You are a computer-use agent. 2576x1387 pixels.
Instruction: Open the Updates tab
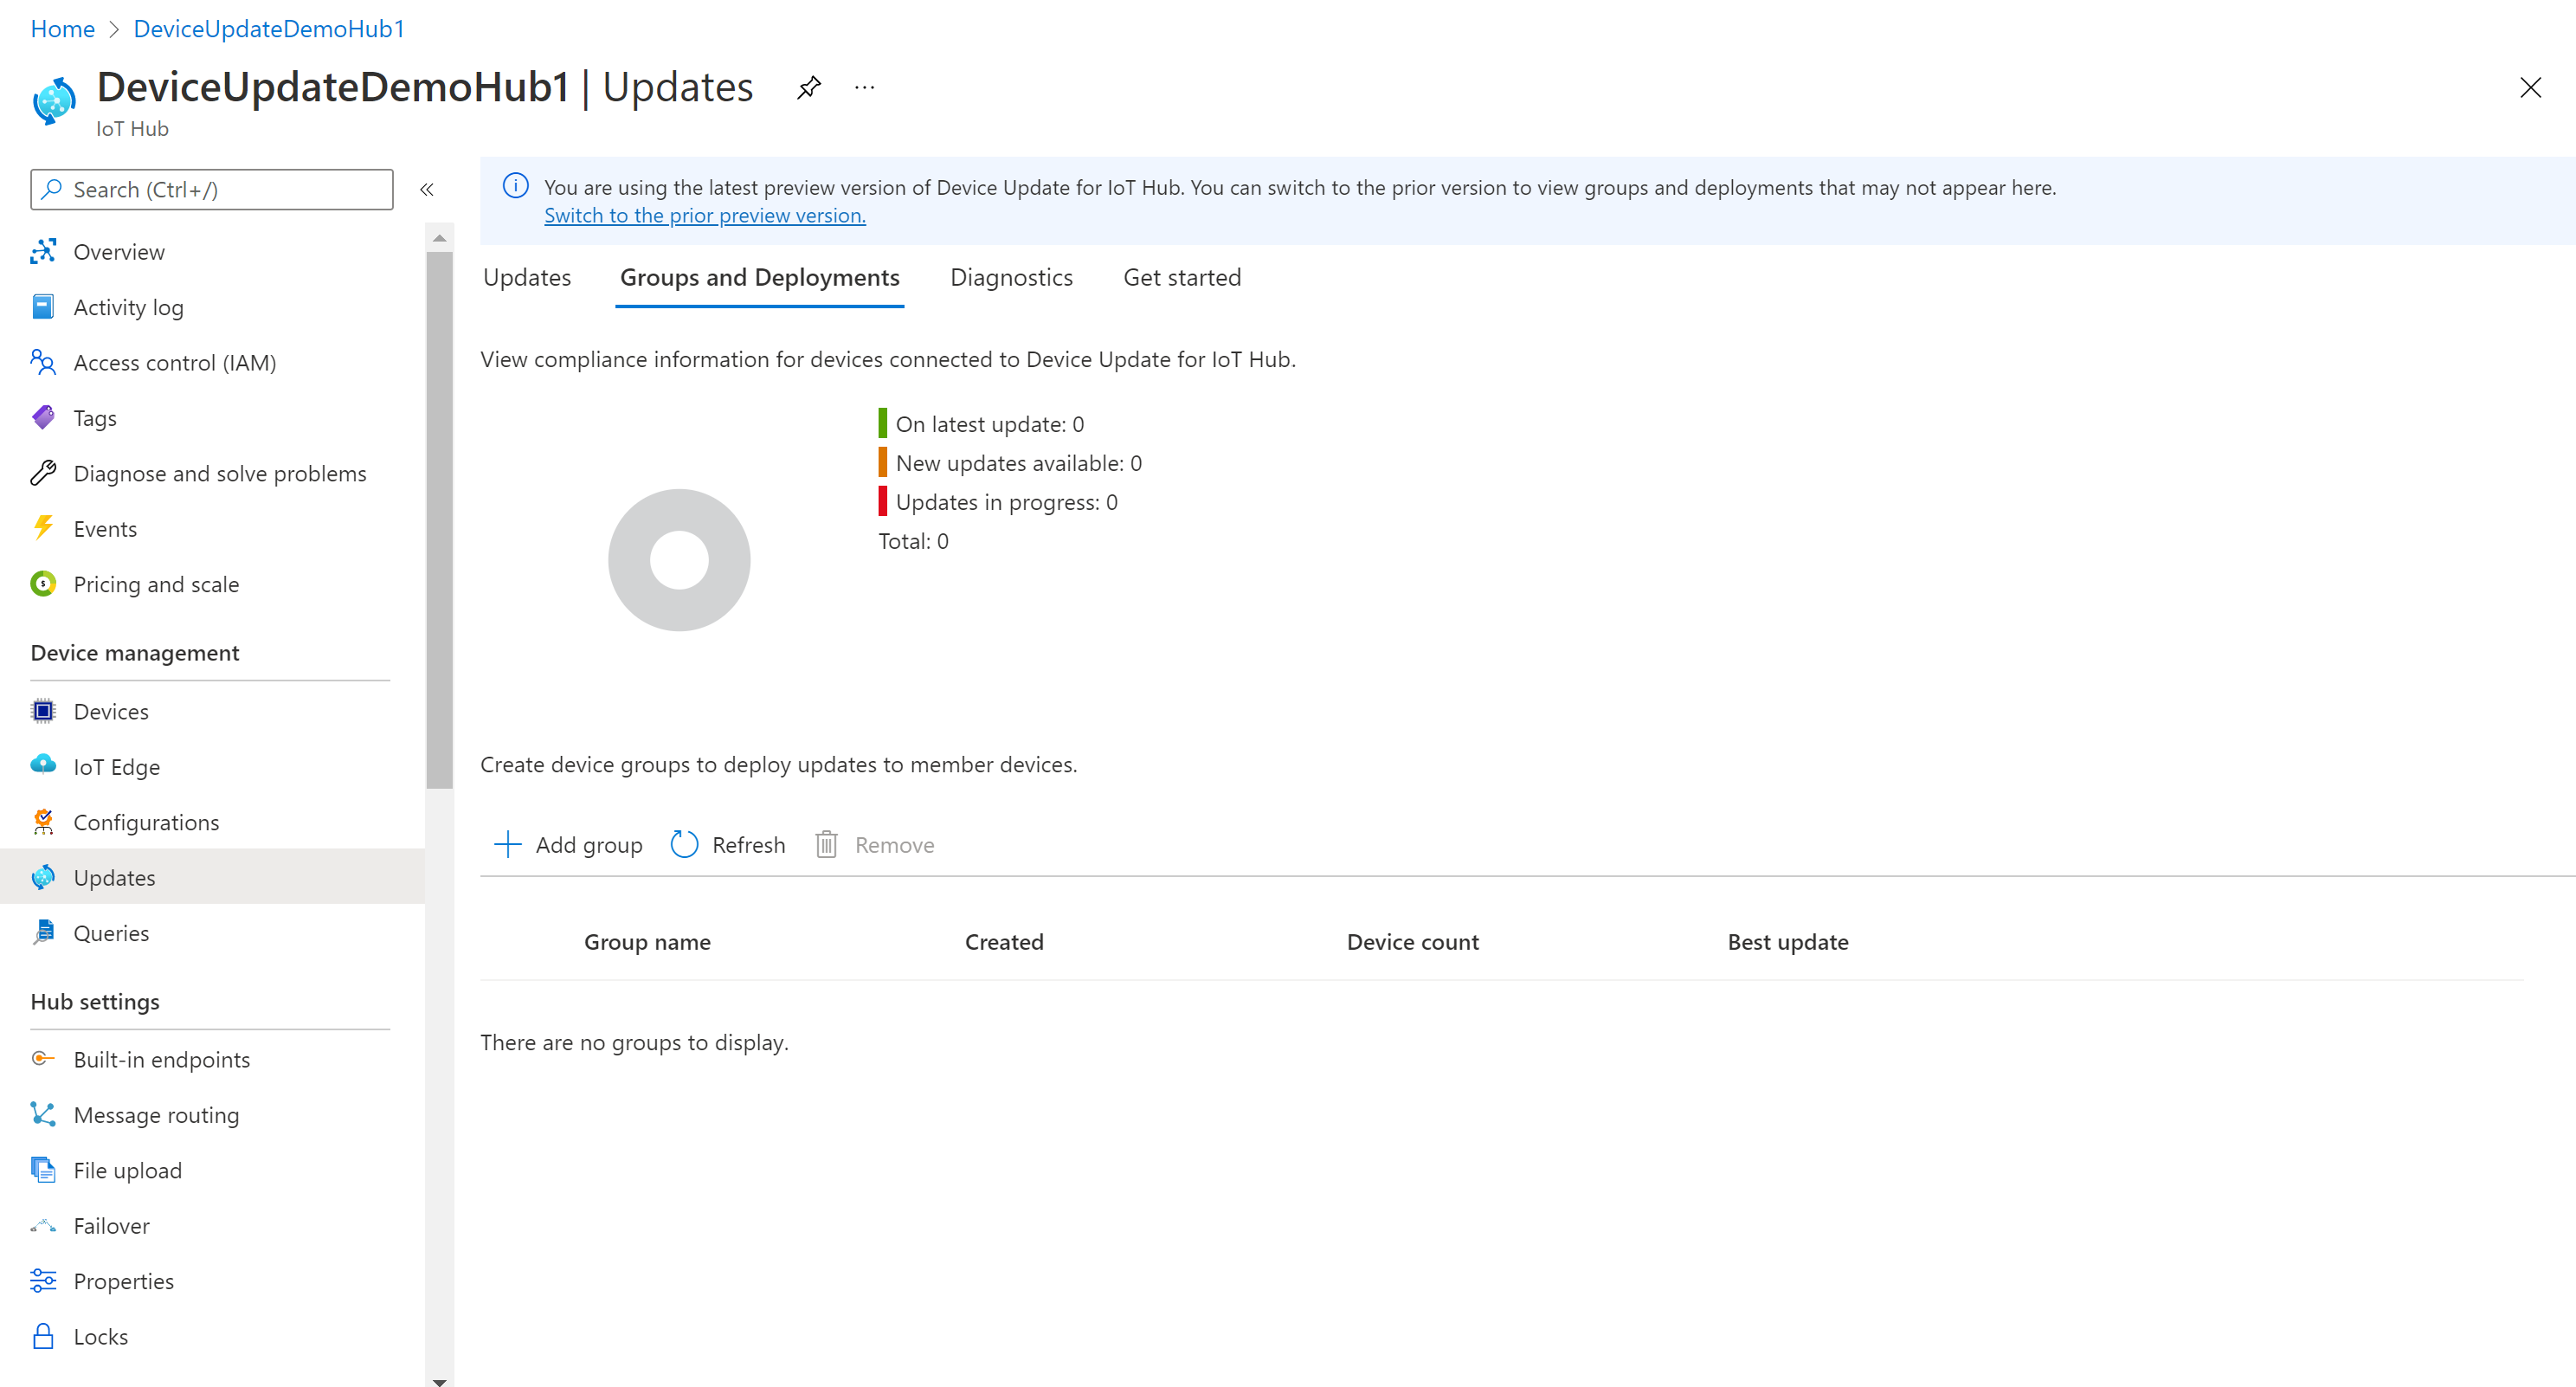tap(527, 277)
